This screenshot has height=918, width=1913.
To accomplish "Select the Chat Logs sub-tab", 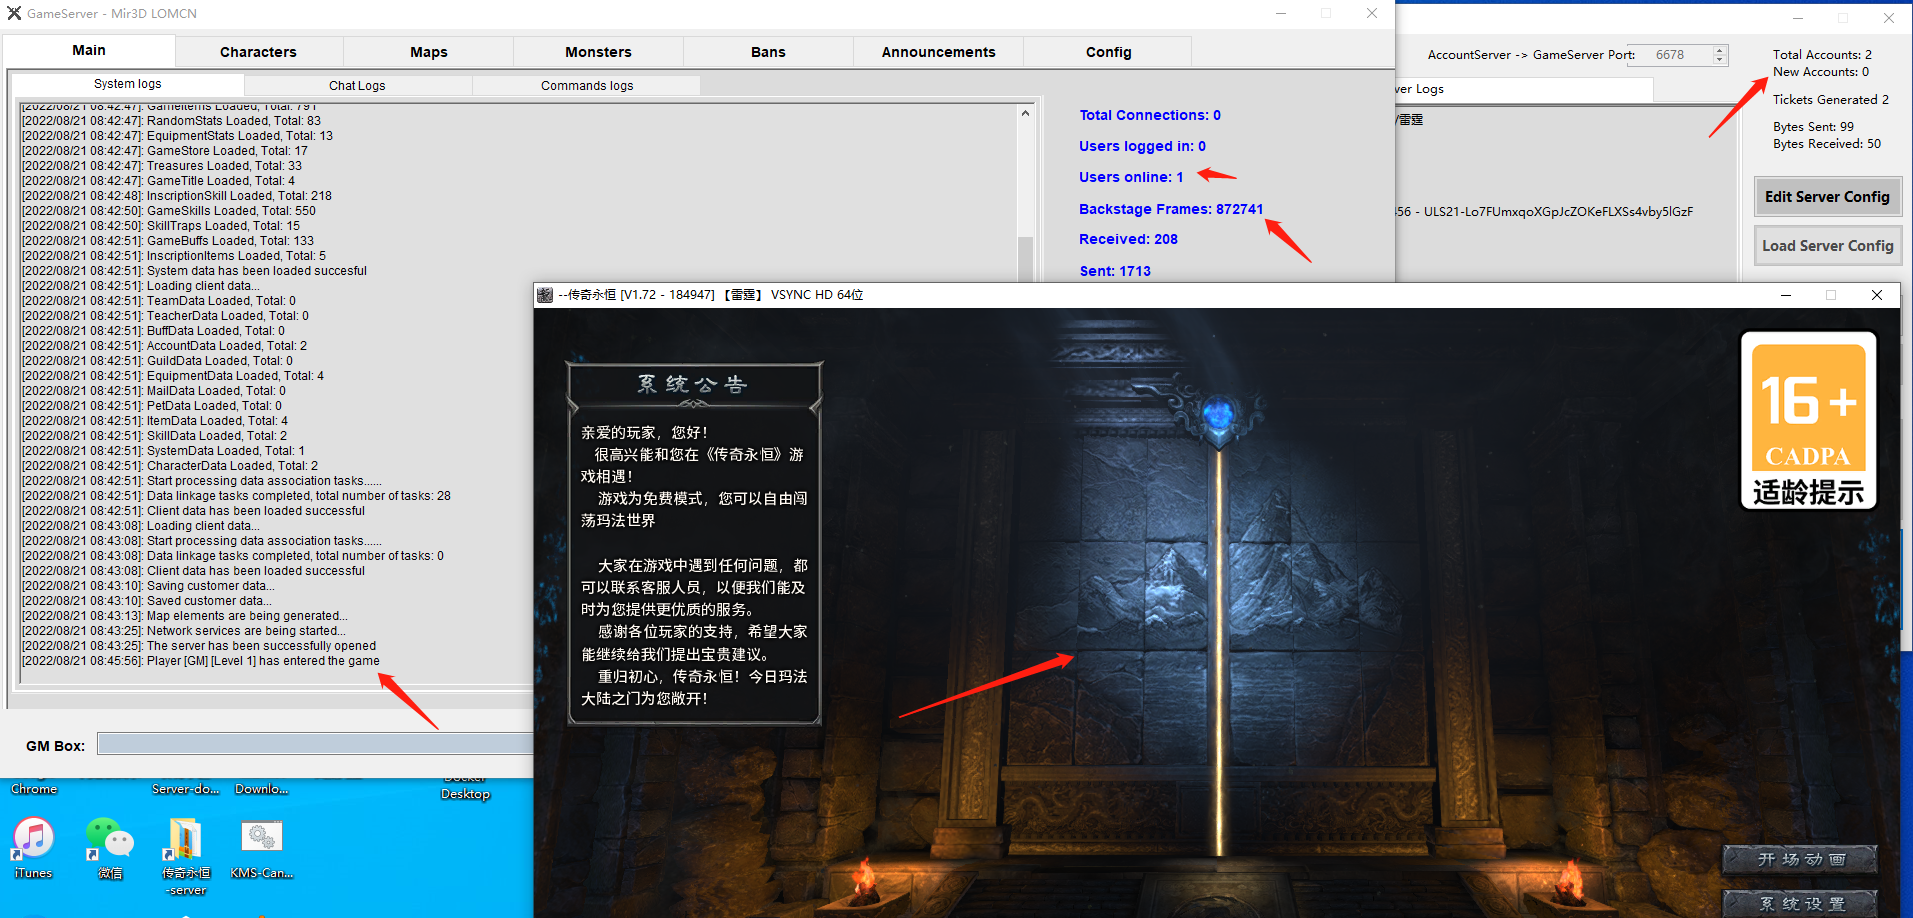I will [x=357, y=86].
